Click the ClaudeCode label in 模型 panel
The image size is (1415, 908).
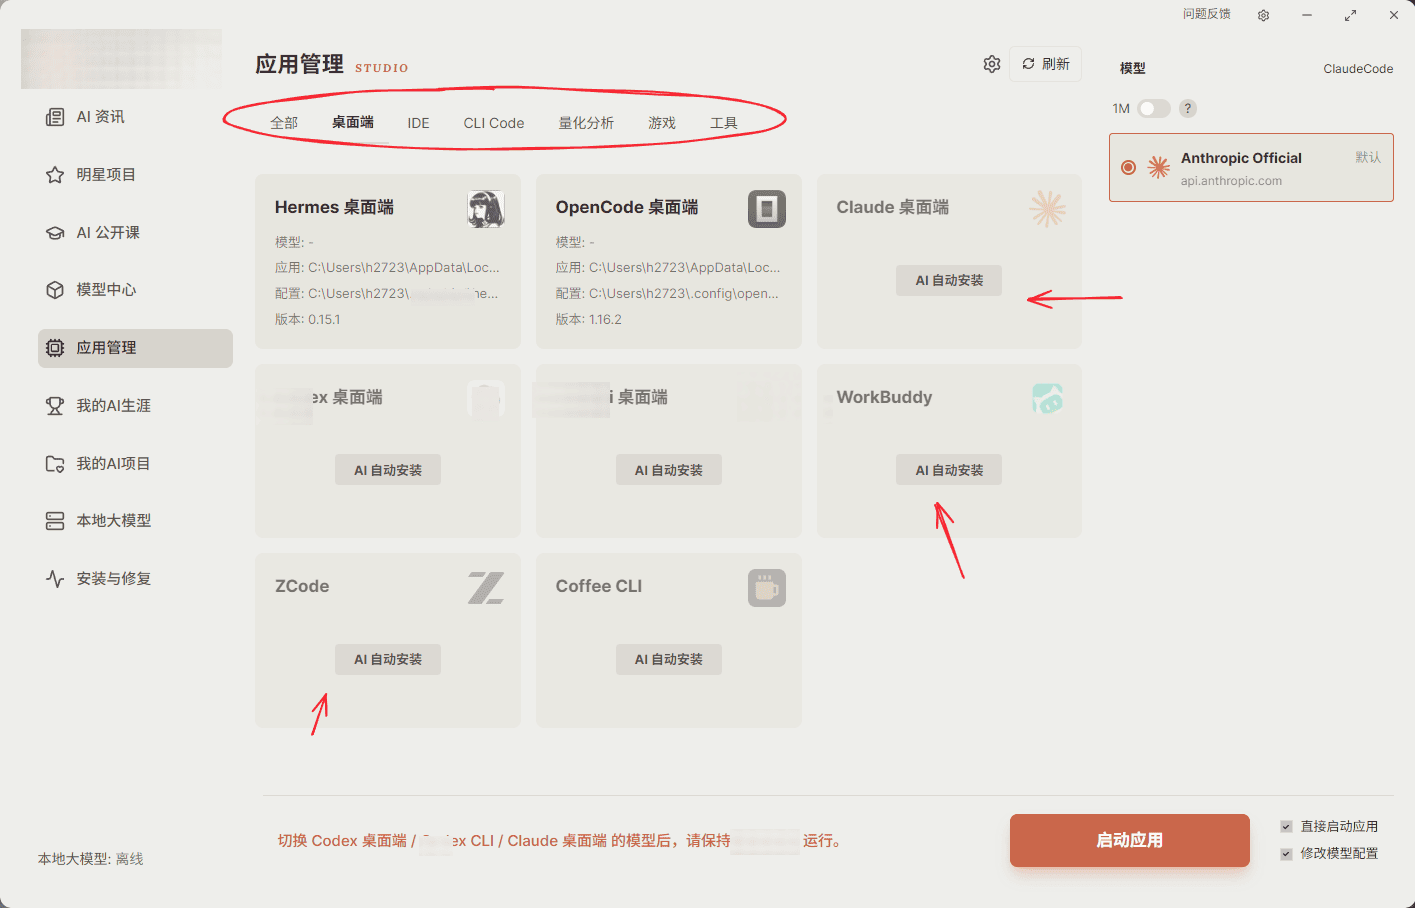[x=1358, y=69]
